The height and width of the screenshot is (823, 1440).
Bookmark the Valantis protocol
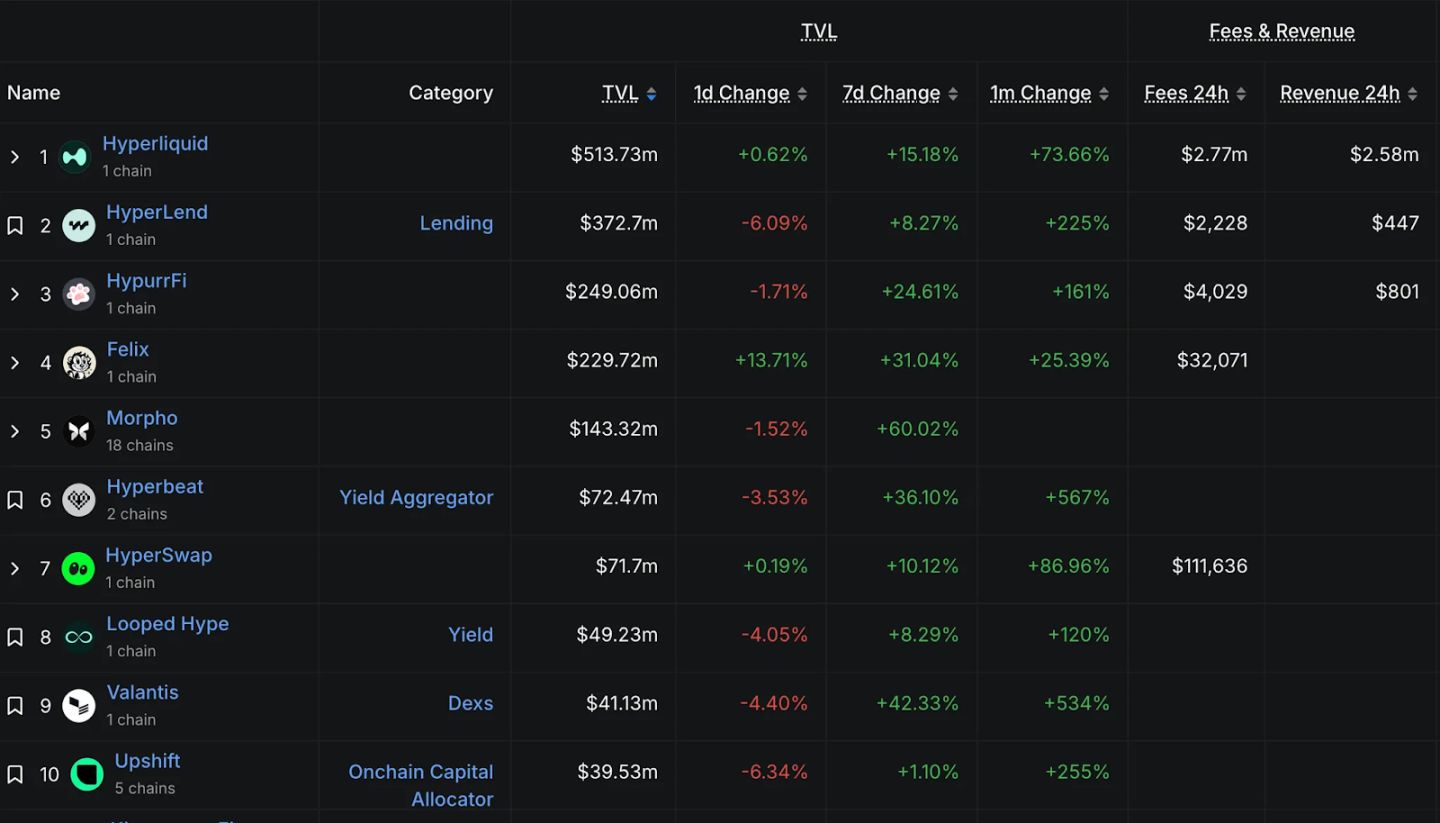[15, 706]
